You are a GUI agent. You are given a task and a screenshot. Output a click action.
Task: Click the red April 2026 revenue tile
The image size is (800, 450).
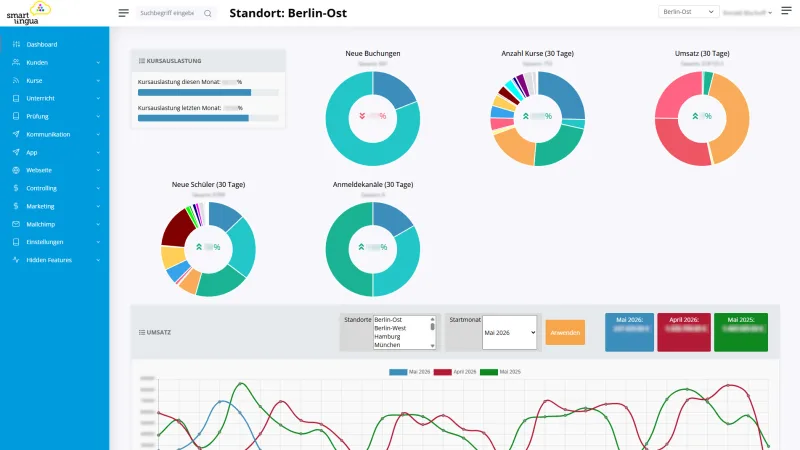(x=684, y=332)
